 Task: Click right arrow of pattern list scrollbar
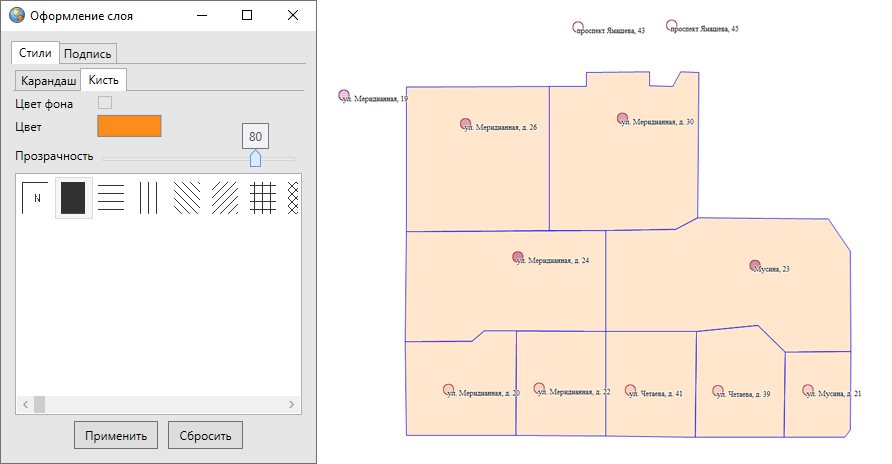(x=292, y=404)
